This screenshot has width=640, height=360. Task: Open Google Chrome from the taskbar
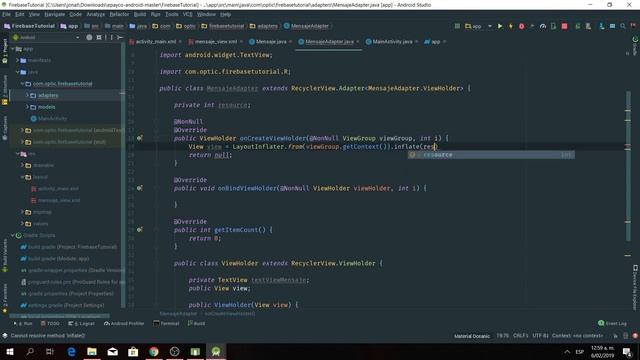[x=154, y=351]
